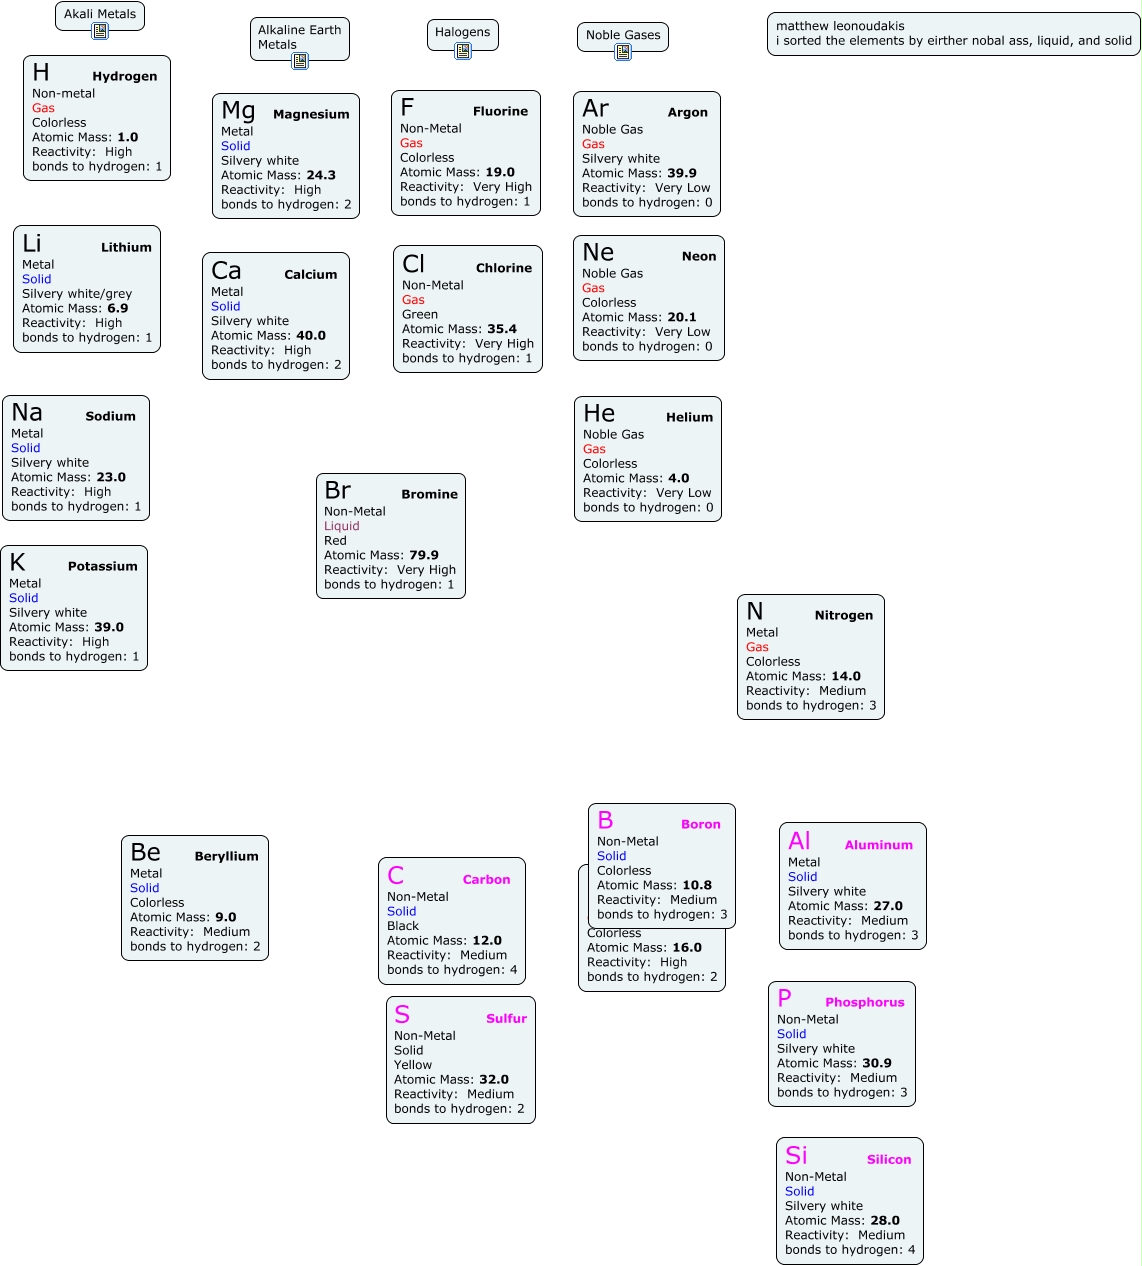Open the note icon on Akali Metals
This screenshot has width=1142, height=1266.
pyautogui.click(x=100, y=31)
